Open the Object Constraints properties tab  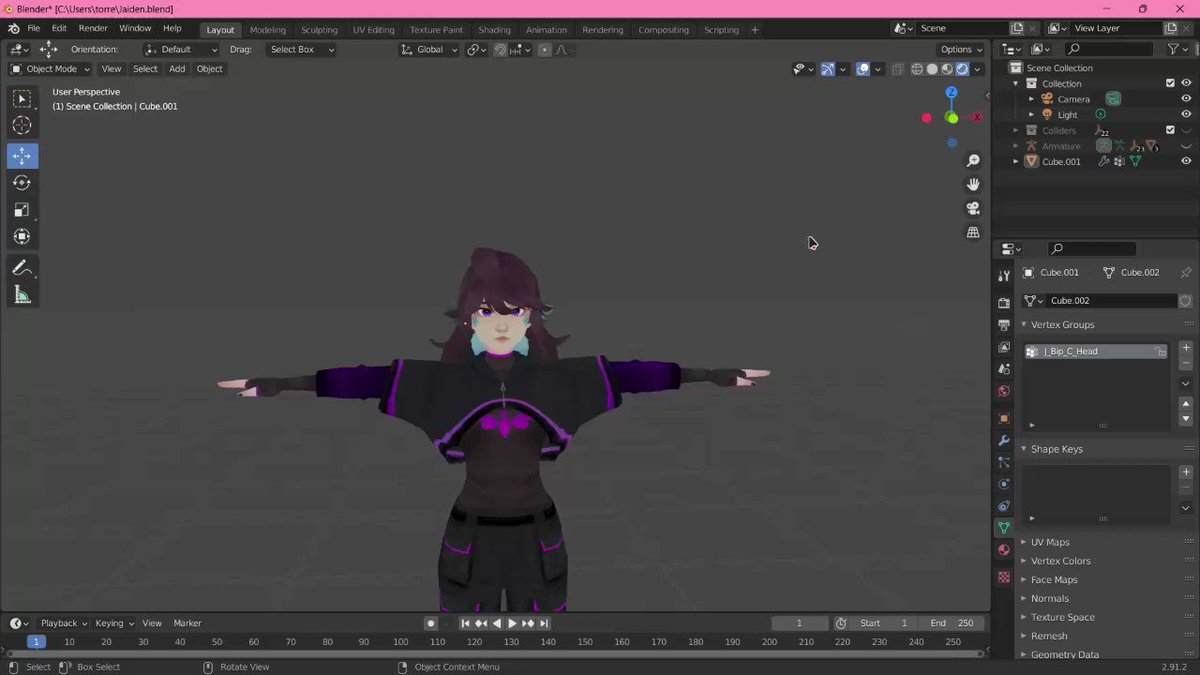point(1004,506)
